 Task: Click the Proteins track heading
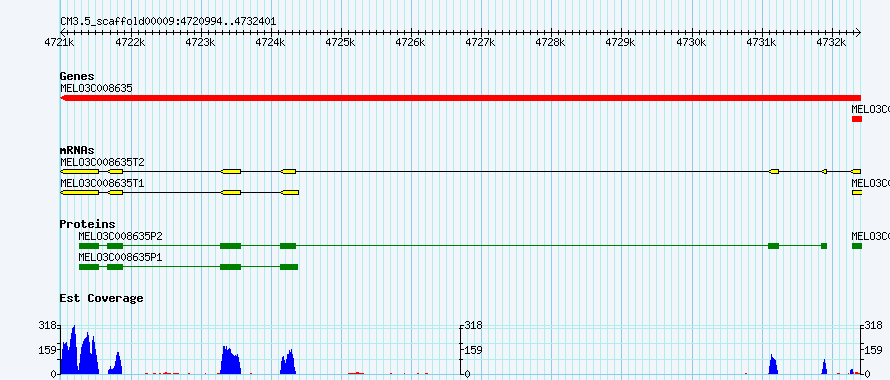tap(87, 224)
